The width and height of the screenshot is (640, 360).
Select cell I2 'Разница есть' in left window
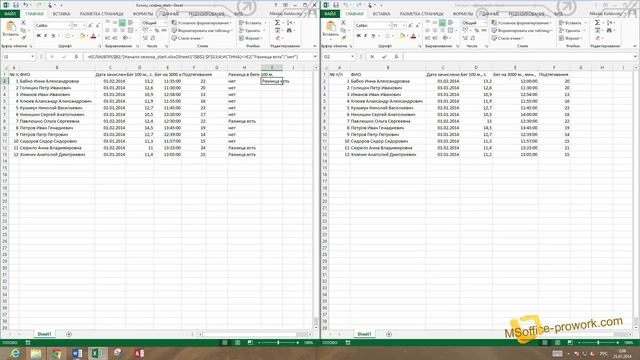pos(272,81)
